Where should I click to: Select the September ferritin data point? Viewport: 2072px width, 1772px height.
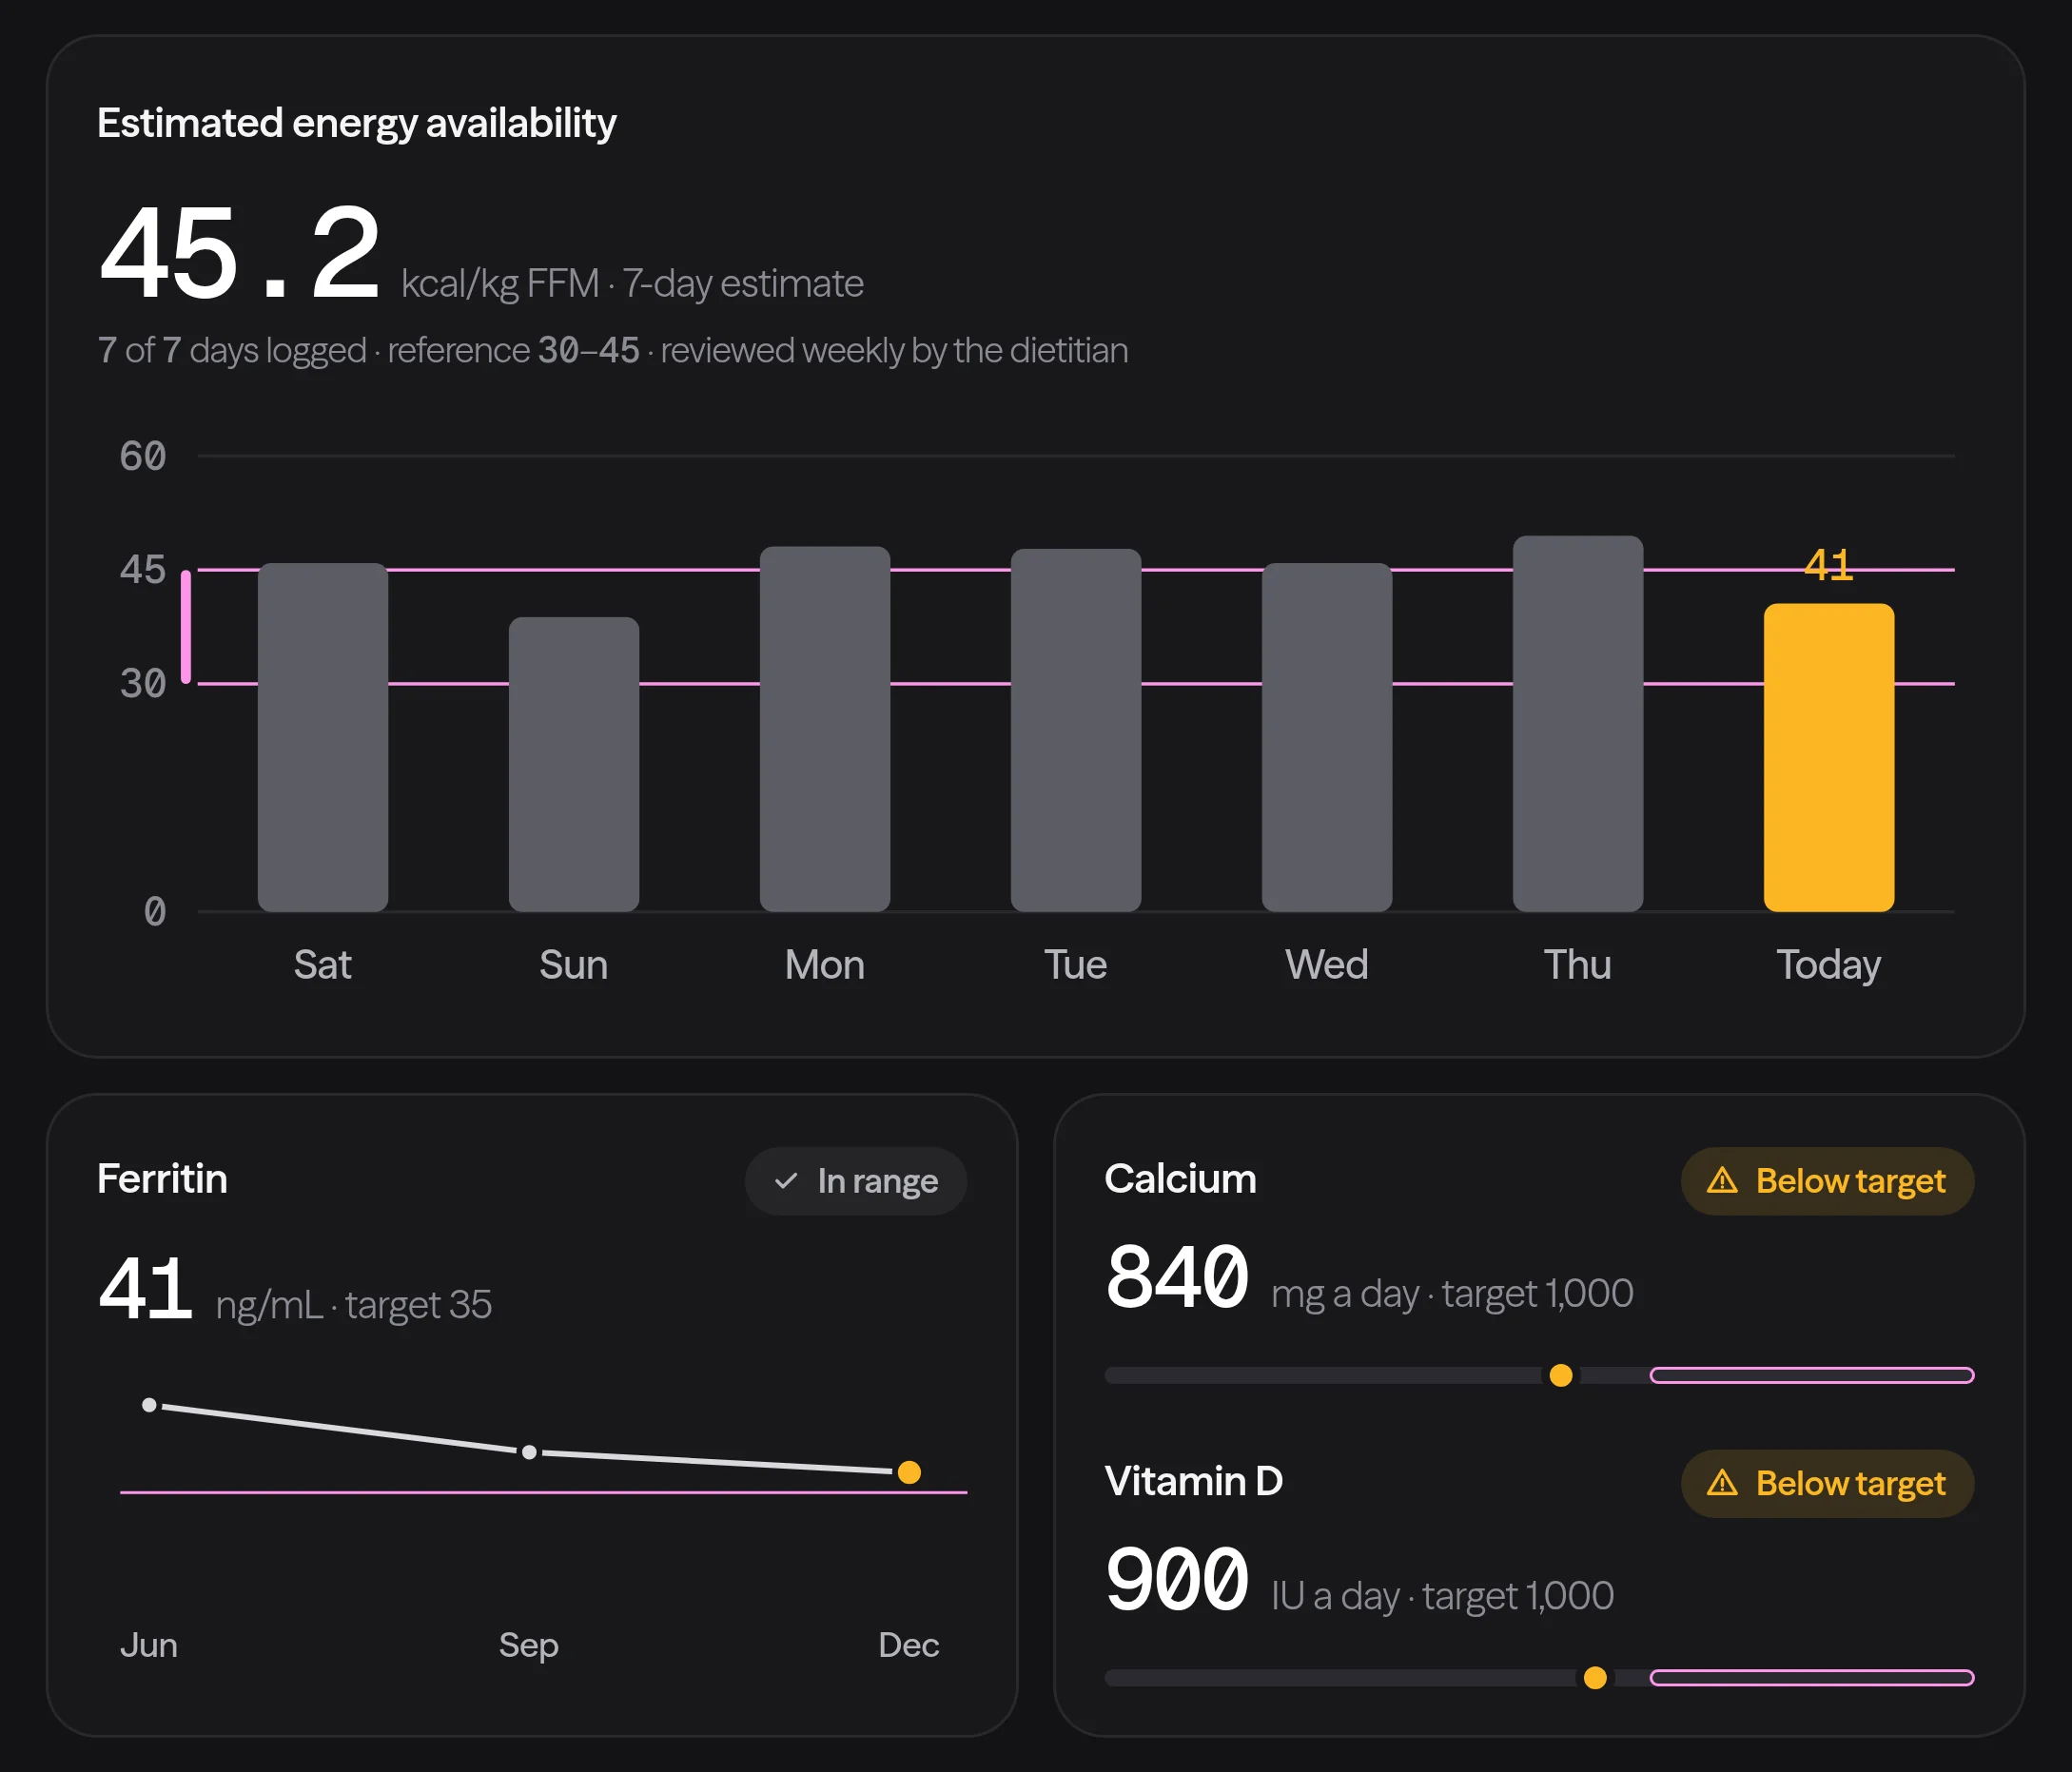529,1452
